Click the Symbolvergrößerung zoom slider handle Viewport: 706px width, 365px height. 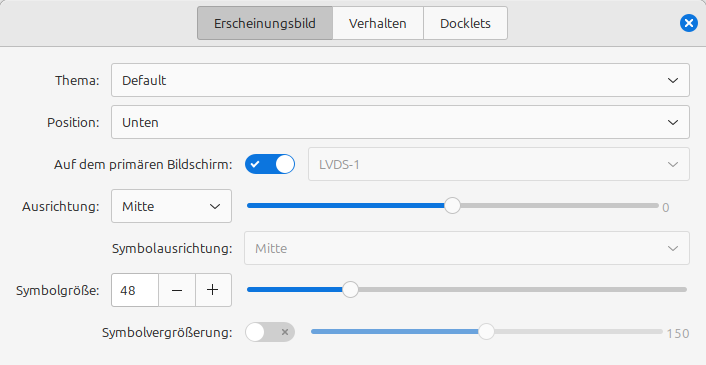pyautogui.click(x=486, y=332)
